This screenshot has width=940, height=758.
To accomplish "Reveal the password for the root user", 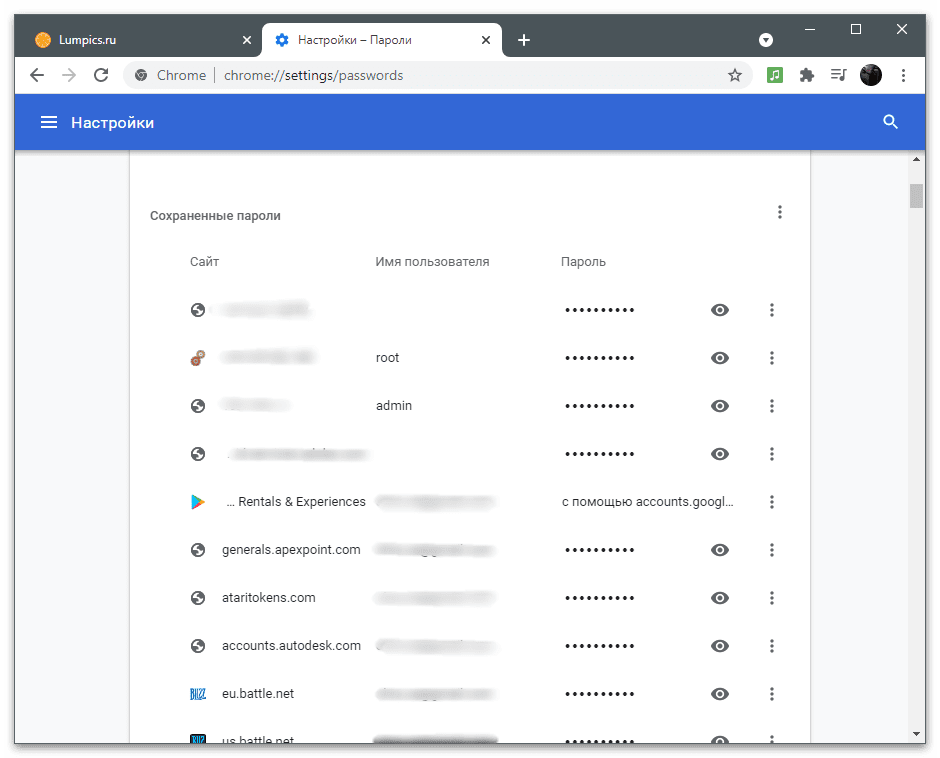I will [x=719, y=358].
